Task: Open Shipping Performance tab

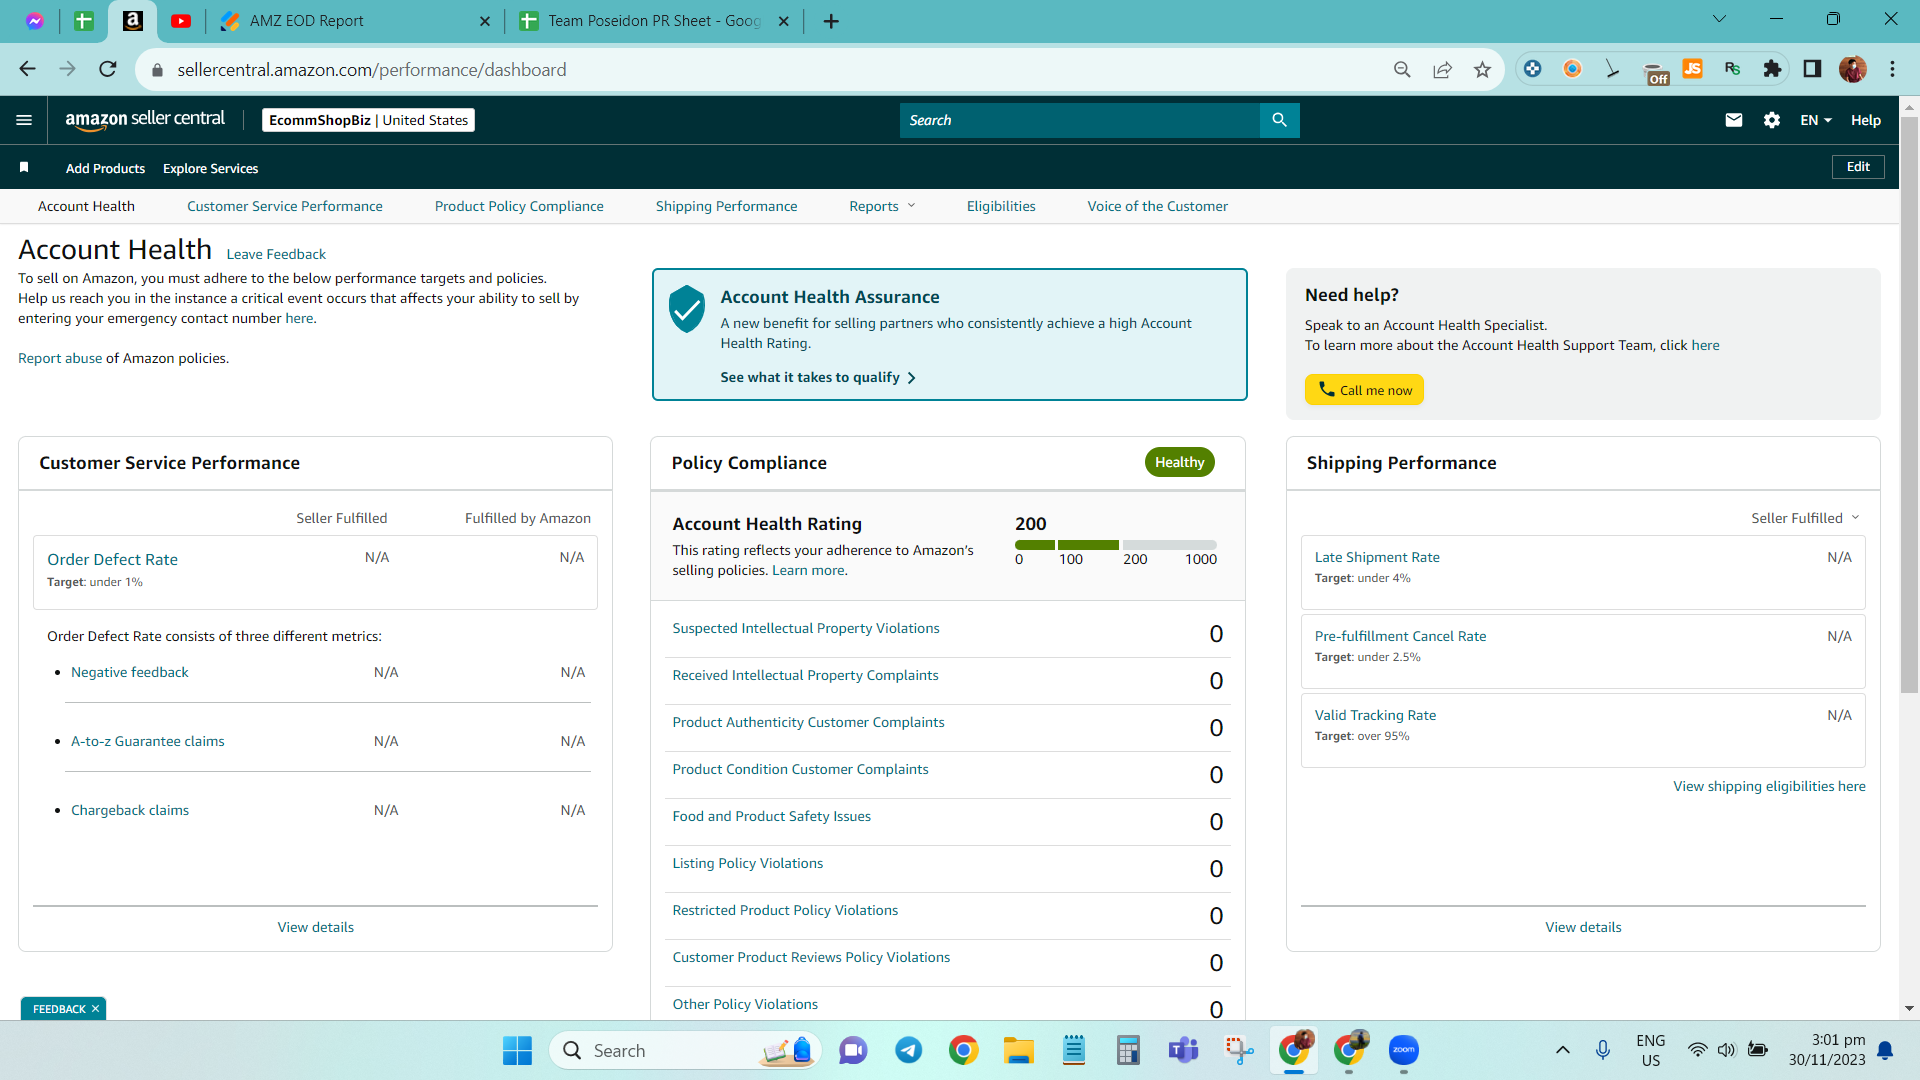Action: point(727,206)
